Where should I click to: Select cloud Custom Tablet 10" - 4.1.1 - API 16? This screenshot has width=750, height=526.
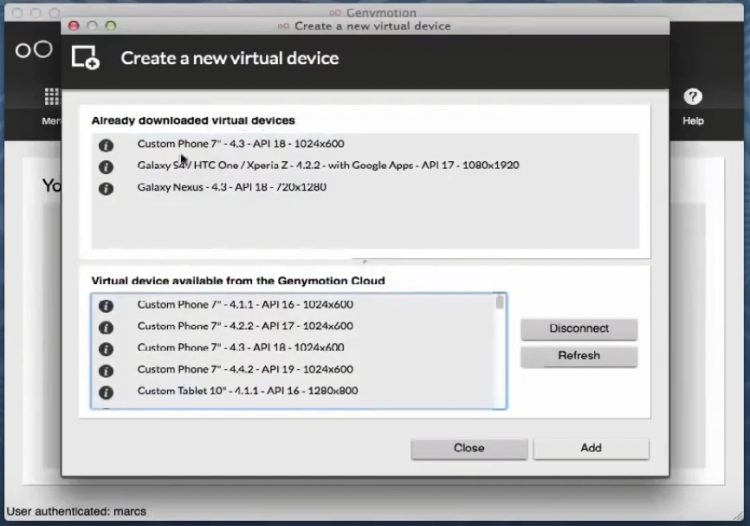(247, 391)
